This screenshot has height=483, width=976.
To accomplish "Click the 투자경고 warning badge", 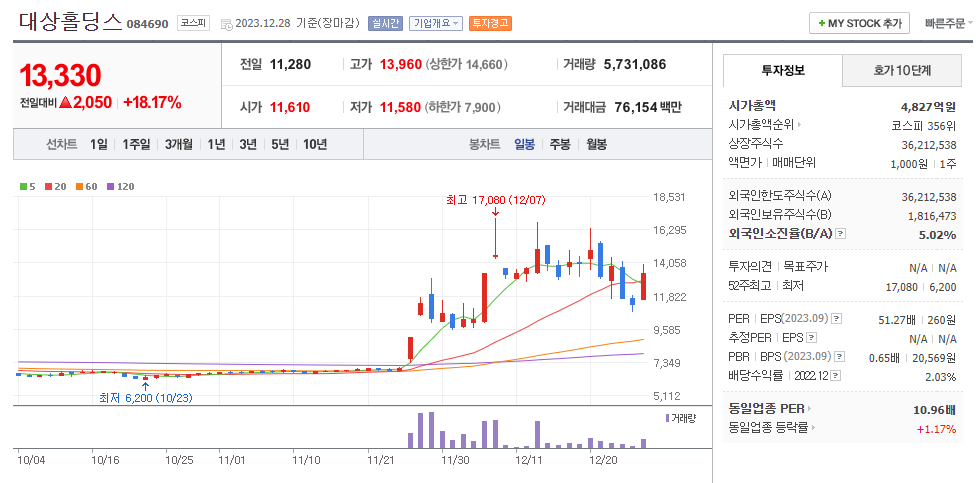I will [490, 24].
